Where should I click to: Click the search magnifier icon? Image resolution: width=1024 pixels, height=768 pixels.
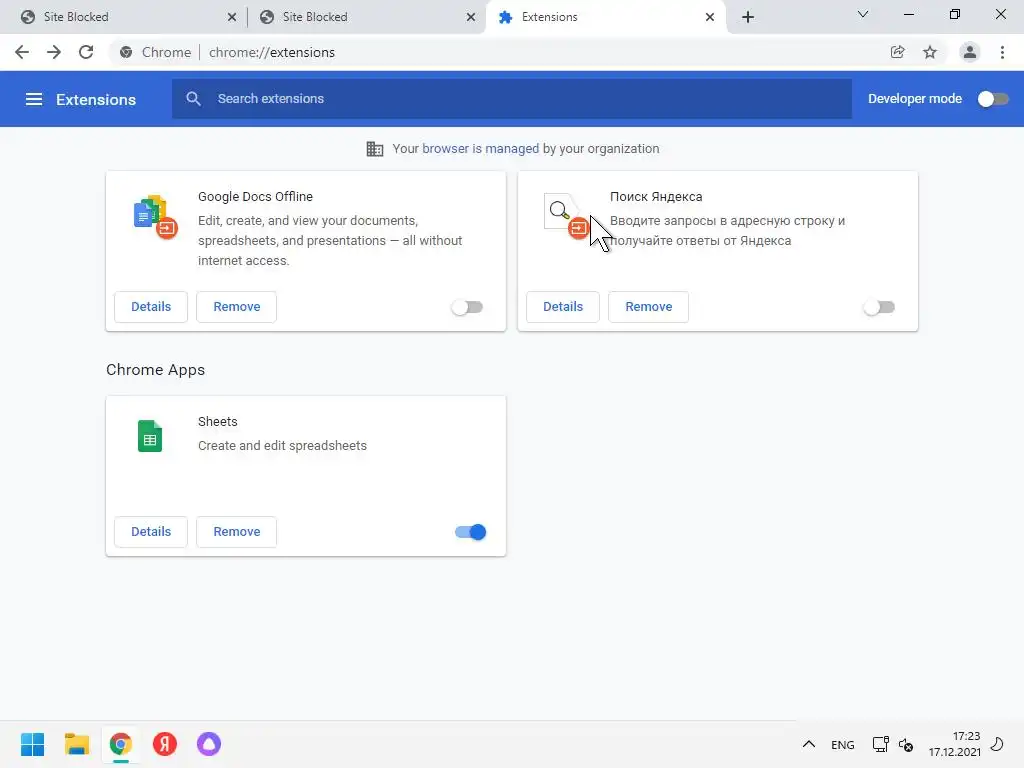(193, 99)
